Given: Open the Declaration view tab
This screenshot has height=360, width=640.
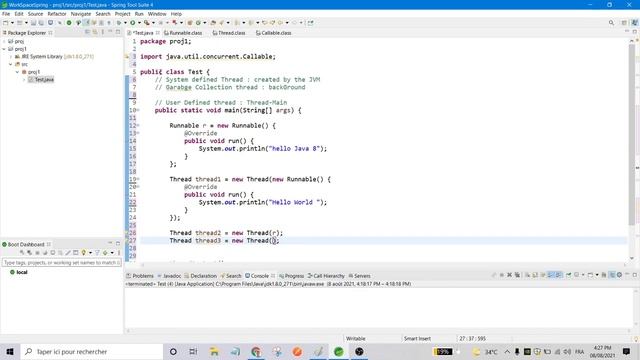Looking at the screenshot, I should (200, 276).
